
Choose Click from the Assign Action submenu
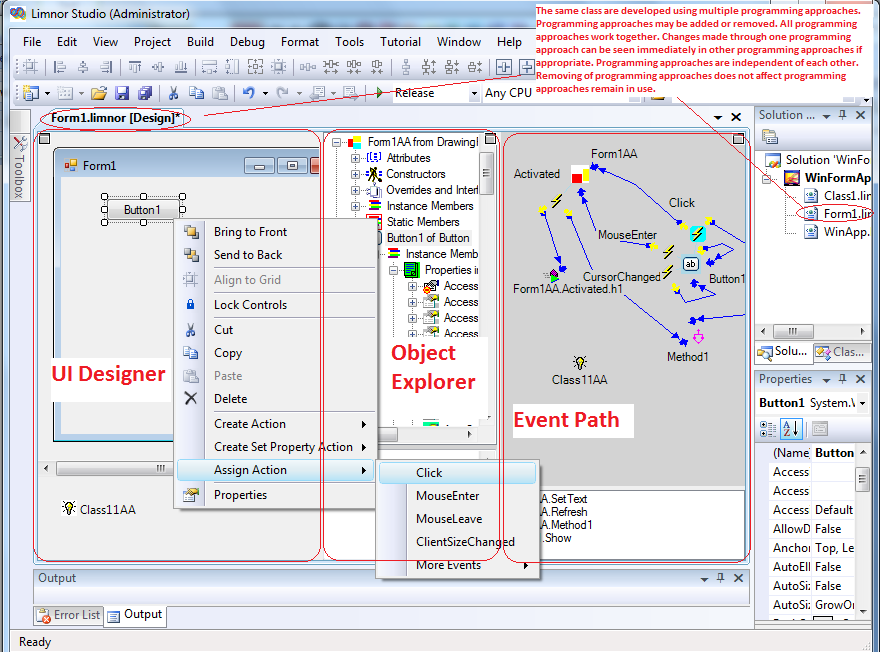tap(429, 473)
